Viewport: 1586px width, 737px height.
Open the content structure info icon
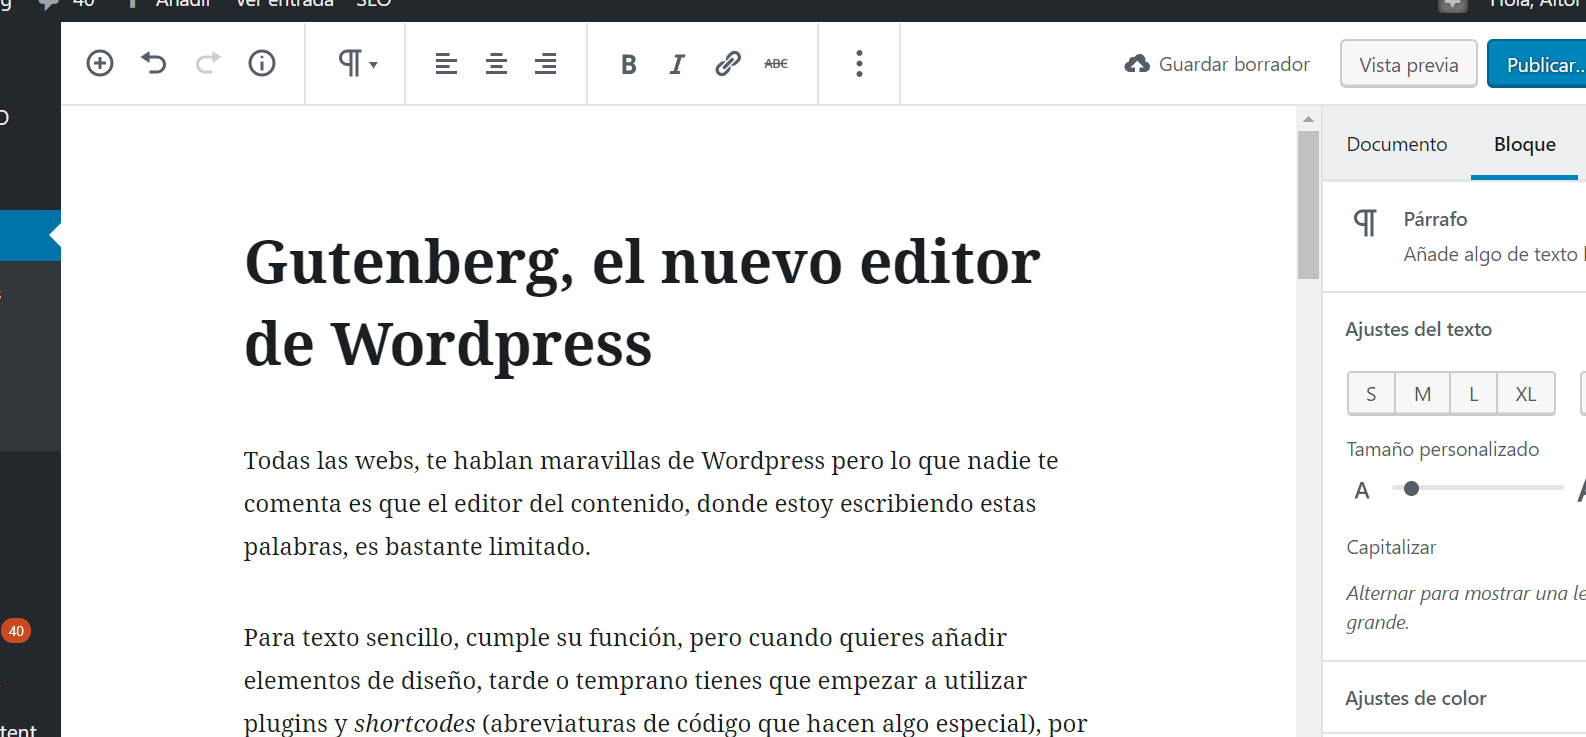point(262,64)
